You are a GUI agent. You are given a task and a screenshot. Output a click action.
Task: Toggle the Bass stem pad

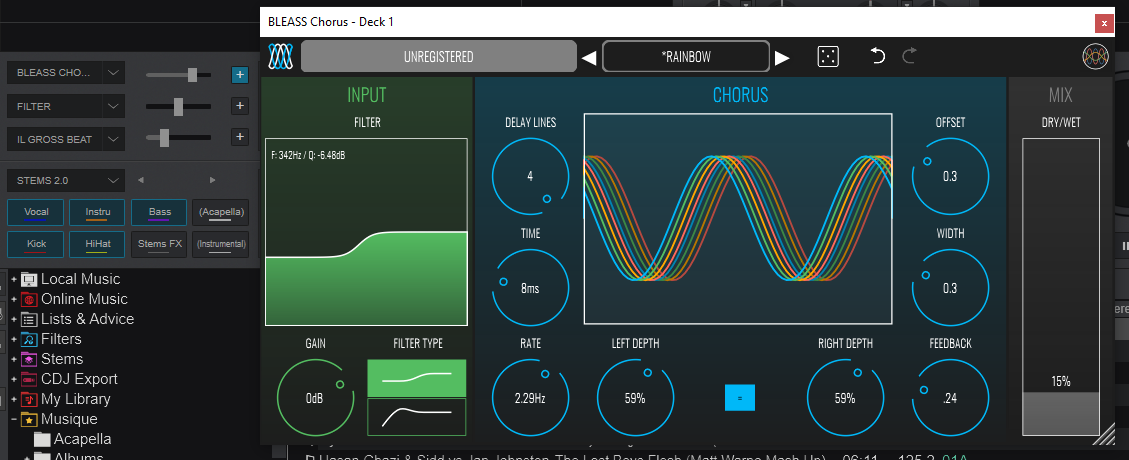coord(159,212)
